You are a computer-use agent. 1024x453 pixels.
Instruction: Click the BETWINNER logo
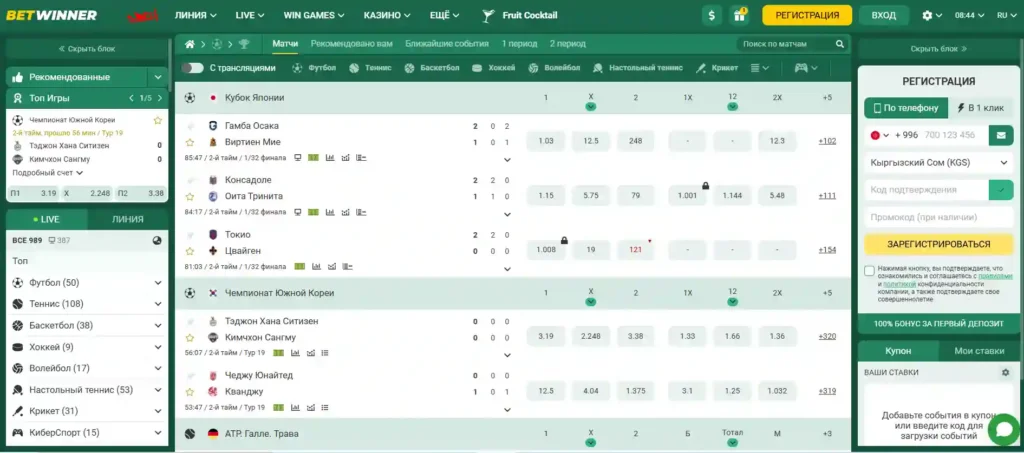click(52, 15)
